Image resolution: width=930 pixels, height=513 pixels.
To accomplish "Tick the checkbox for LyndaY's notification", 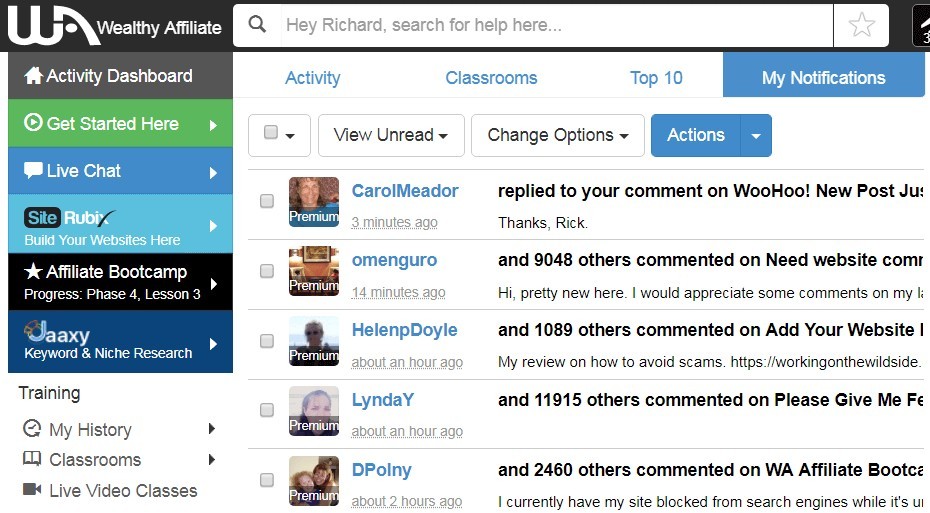I will [x=267, y=410].
